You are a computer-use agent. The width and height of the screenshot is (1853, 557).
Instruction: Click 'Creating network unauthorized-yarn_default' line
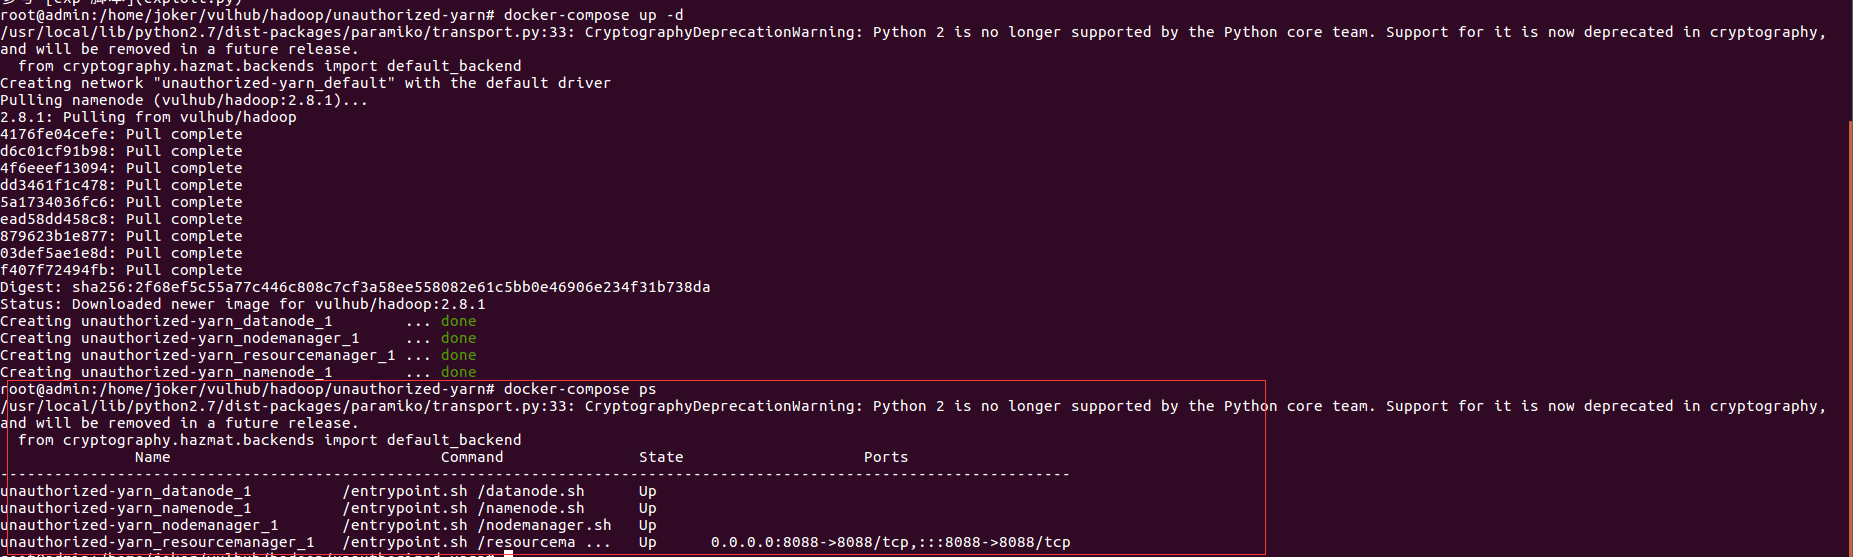pos(305,83)
